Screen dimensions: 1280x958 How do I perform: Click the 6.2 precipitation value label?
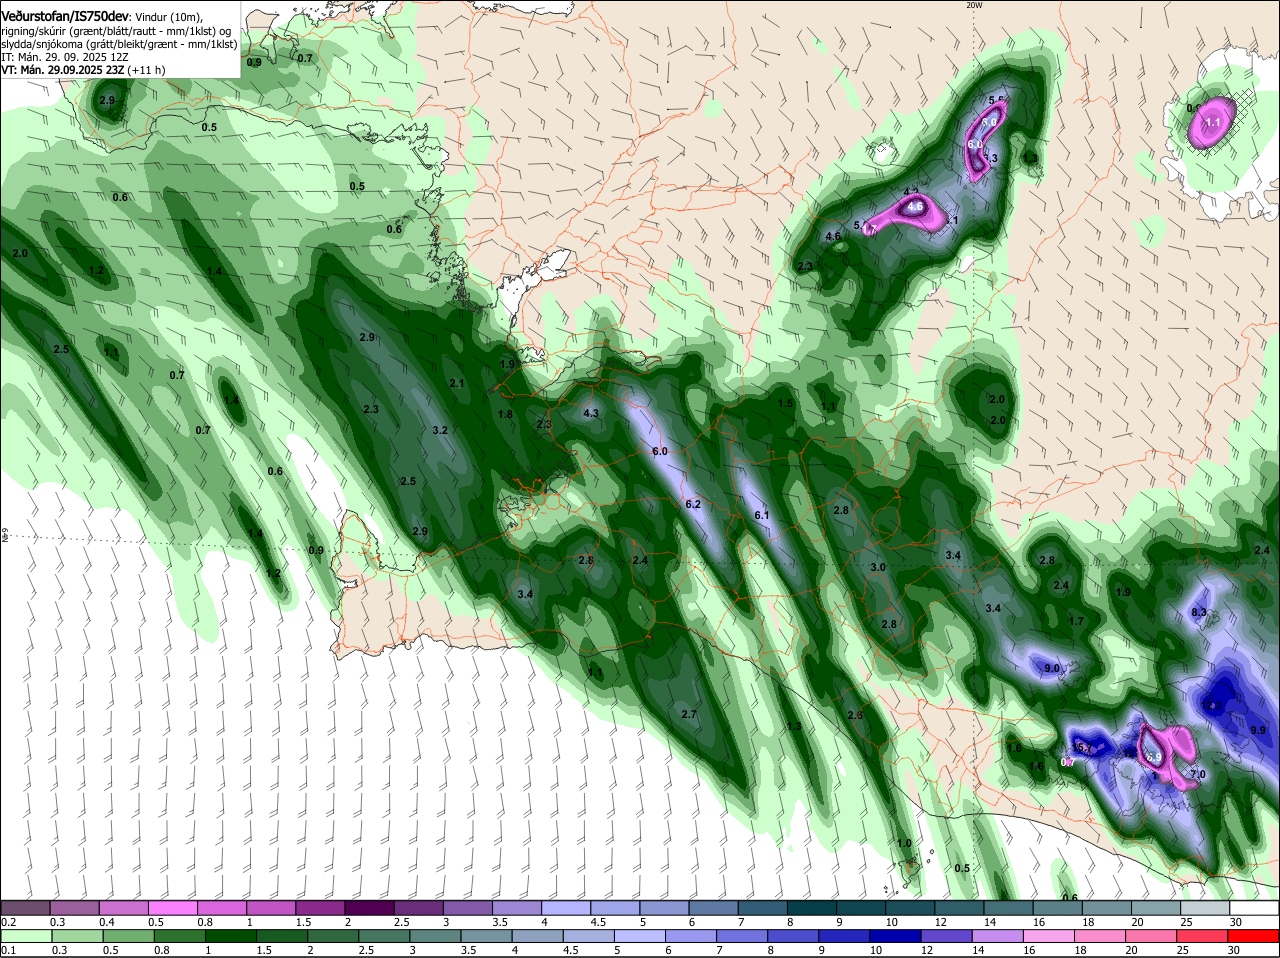693,504
